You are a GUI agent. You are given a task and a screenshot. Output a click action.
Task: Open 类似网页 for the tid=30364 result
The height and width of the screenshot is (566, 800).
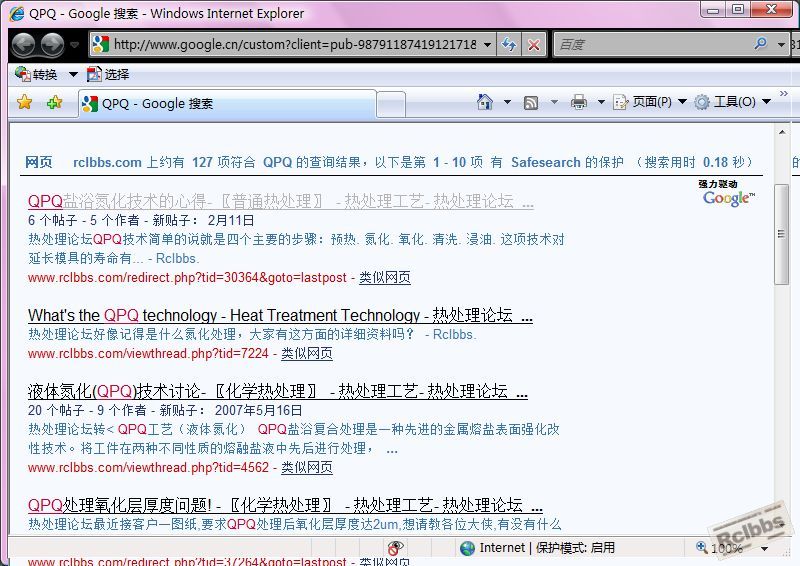click(385, 278)
